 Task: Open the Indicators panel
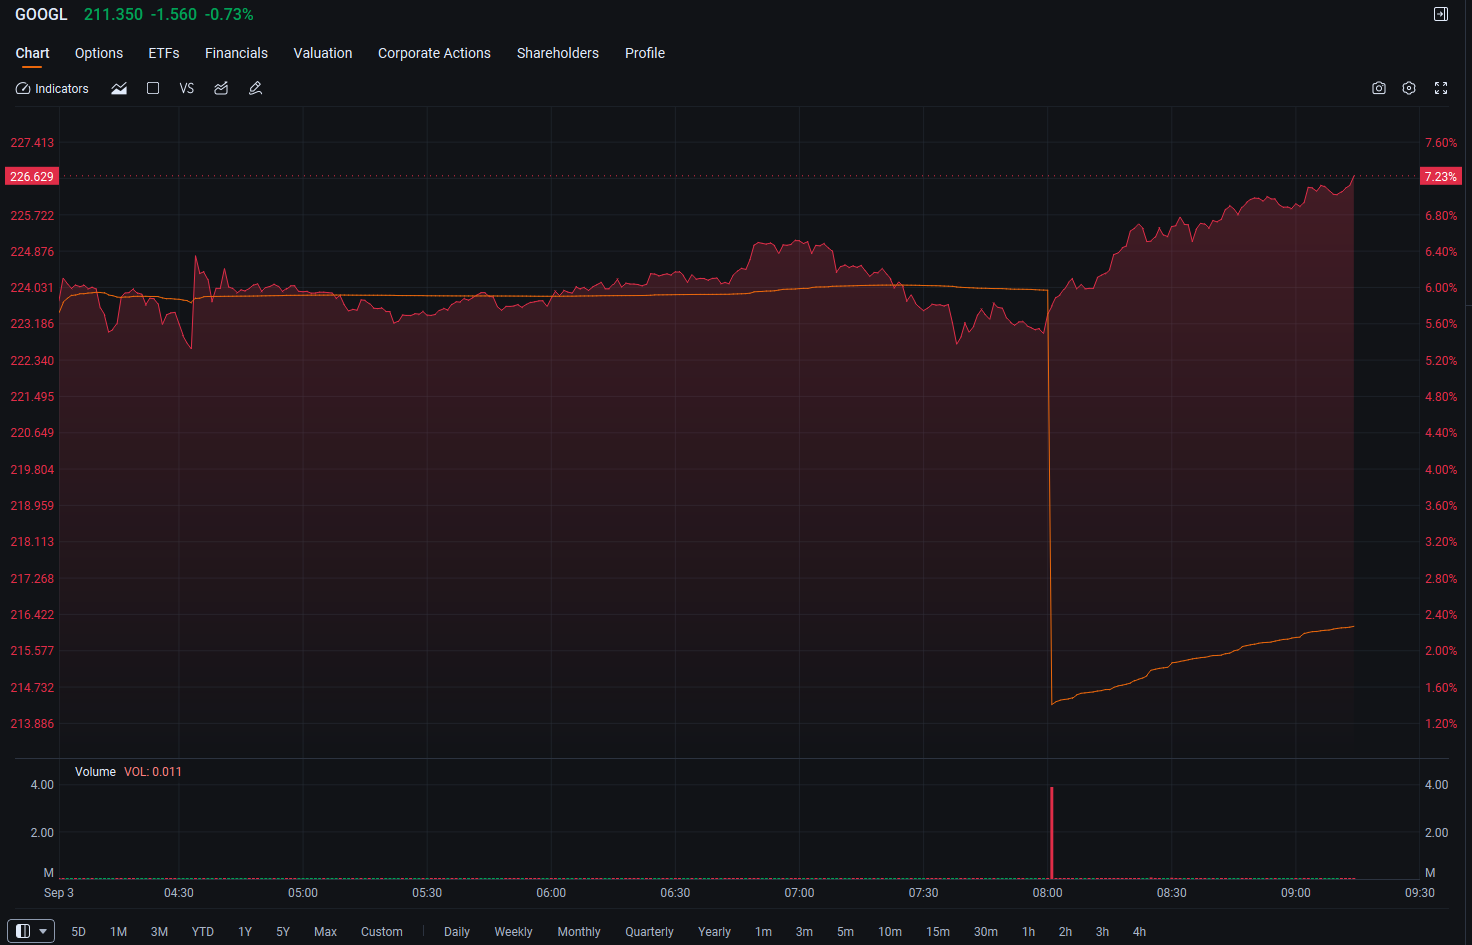(52, 89)
